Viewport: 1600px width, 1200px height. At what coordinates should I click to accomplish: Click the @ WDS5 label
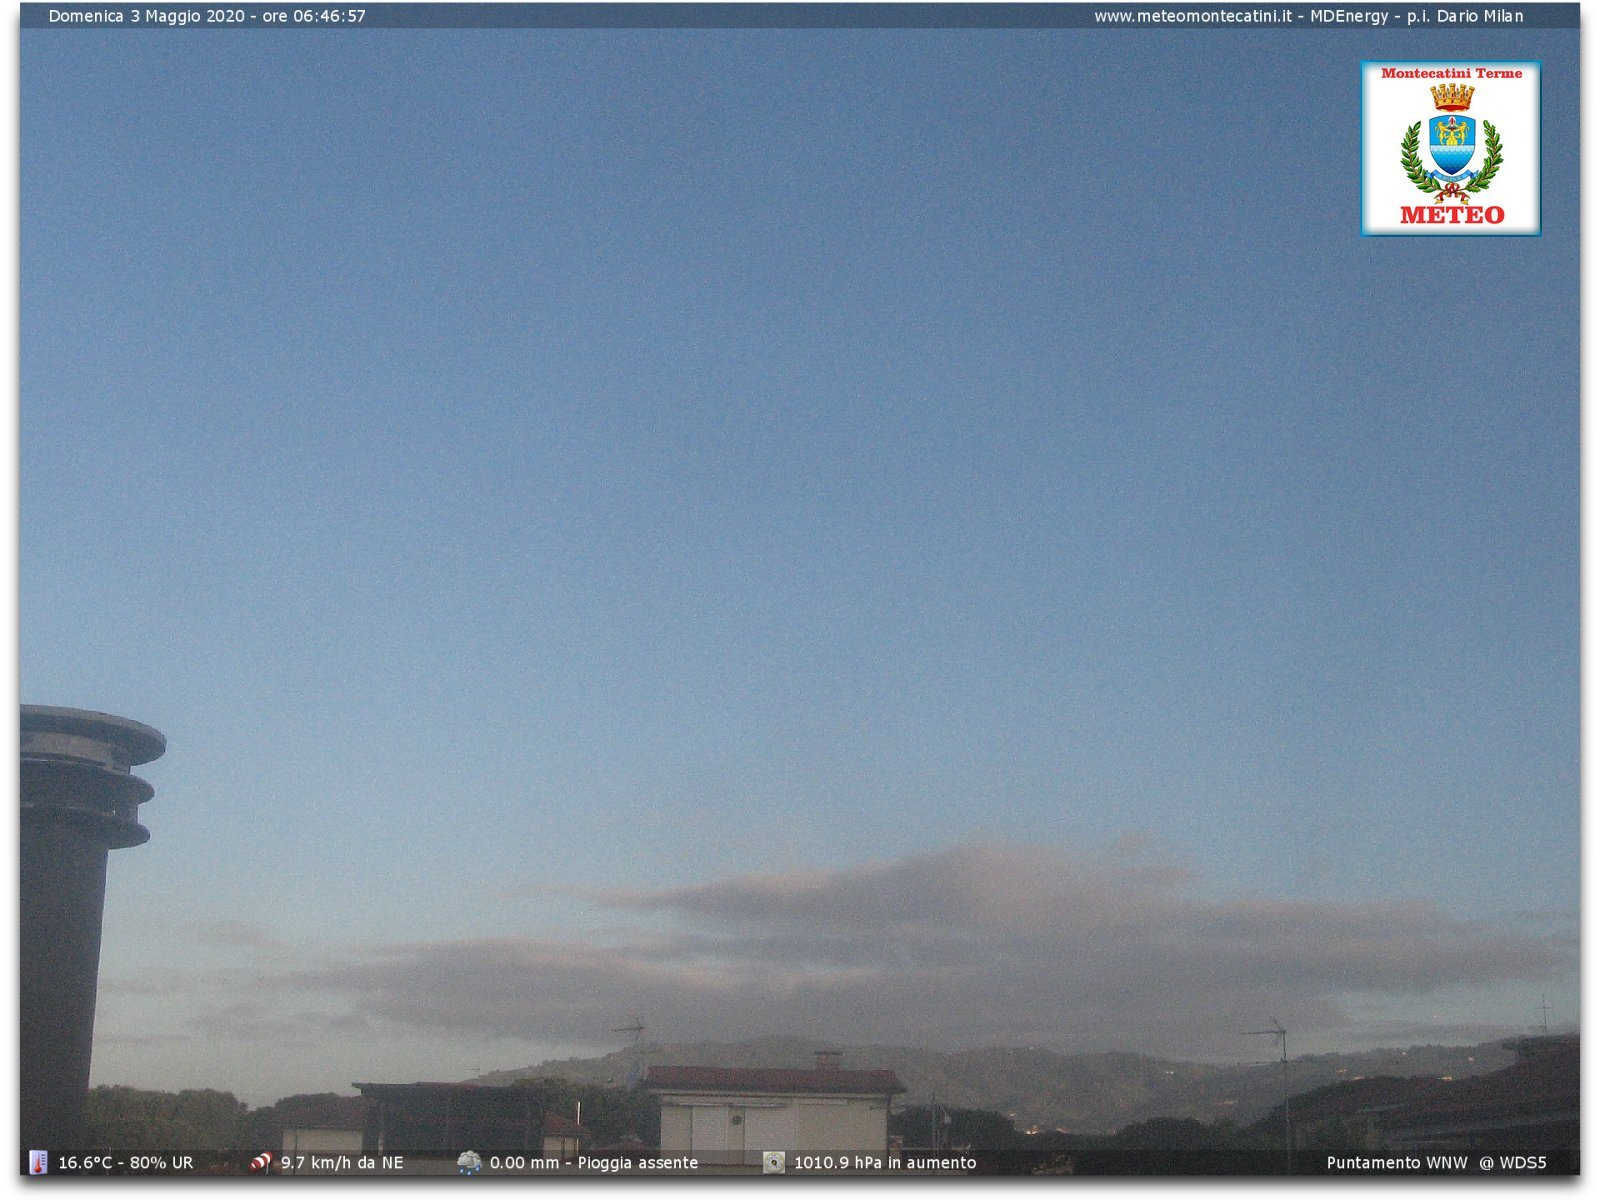click(x=1513, y=1162)
